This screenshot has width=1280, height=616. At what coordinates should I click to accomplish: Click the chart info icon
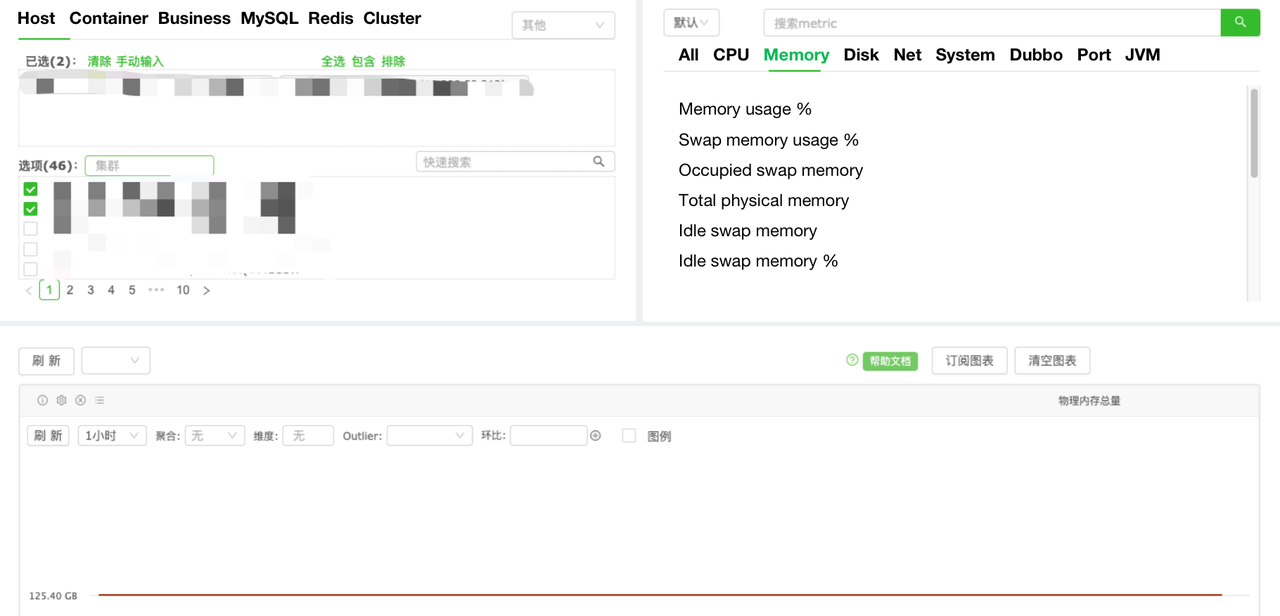tap(42, 400)
